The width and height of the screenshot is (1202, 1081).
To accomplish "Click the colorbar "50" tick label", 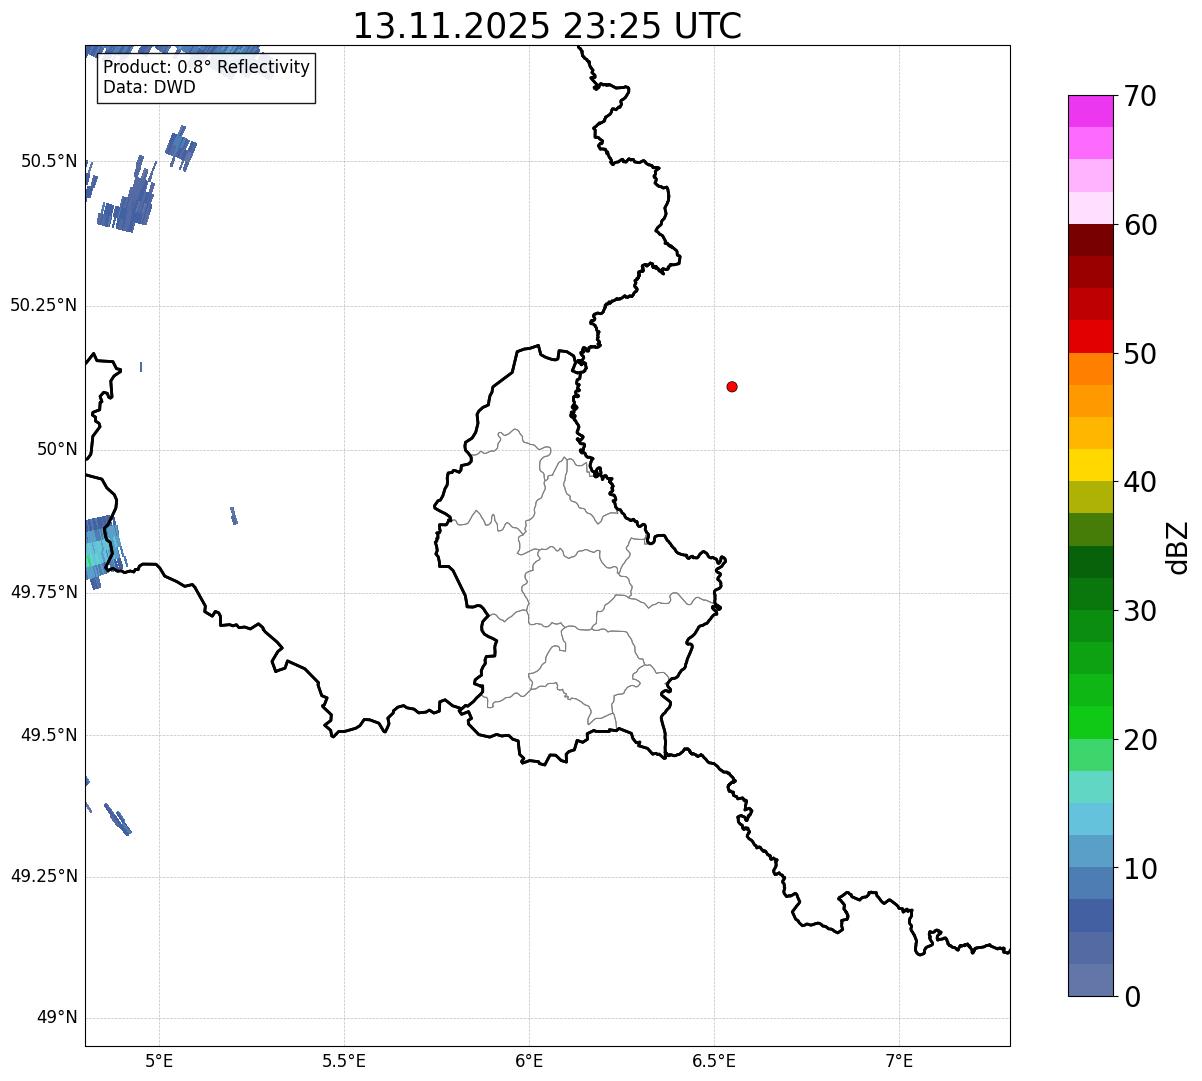I will click(x=1140, y=354).
